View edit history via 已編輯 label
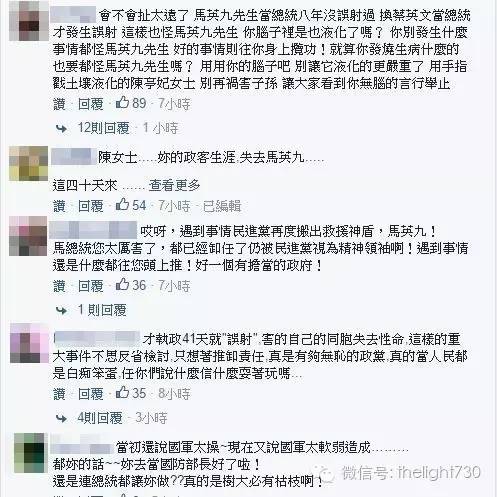The width and height of the screenshot is (497, 497). tap(222, 206)
